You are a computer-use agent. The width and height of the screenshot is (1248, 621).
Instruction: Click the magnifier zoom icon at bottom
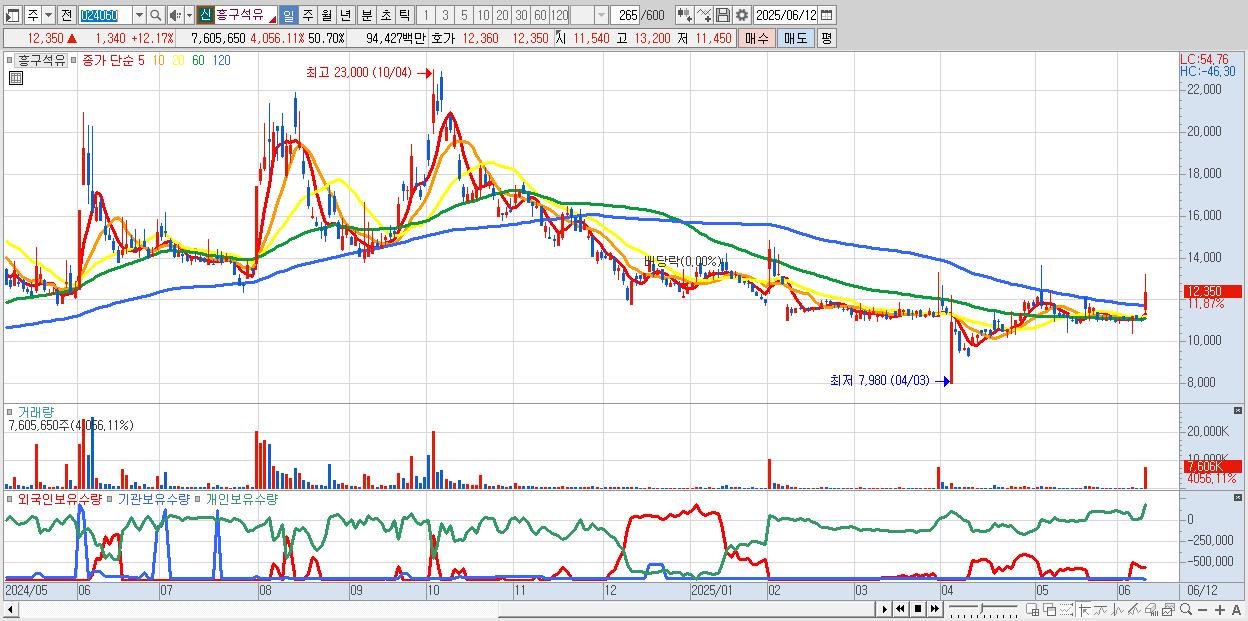[1185, 610]
